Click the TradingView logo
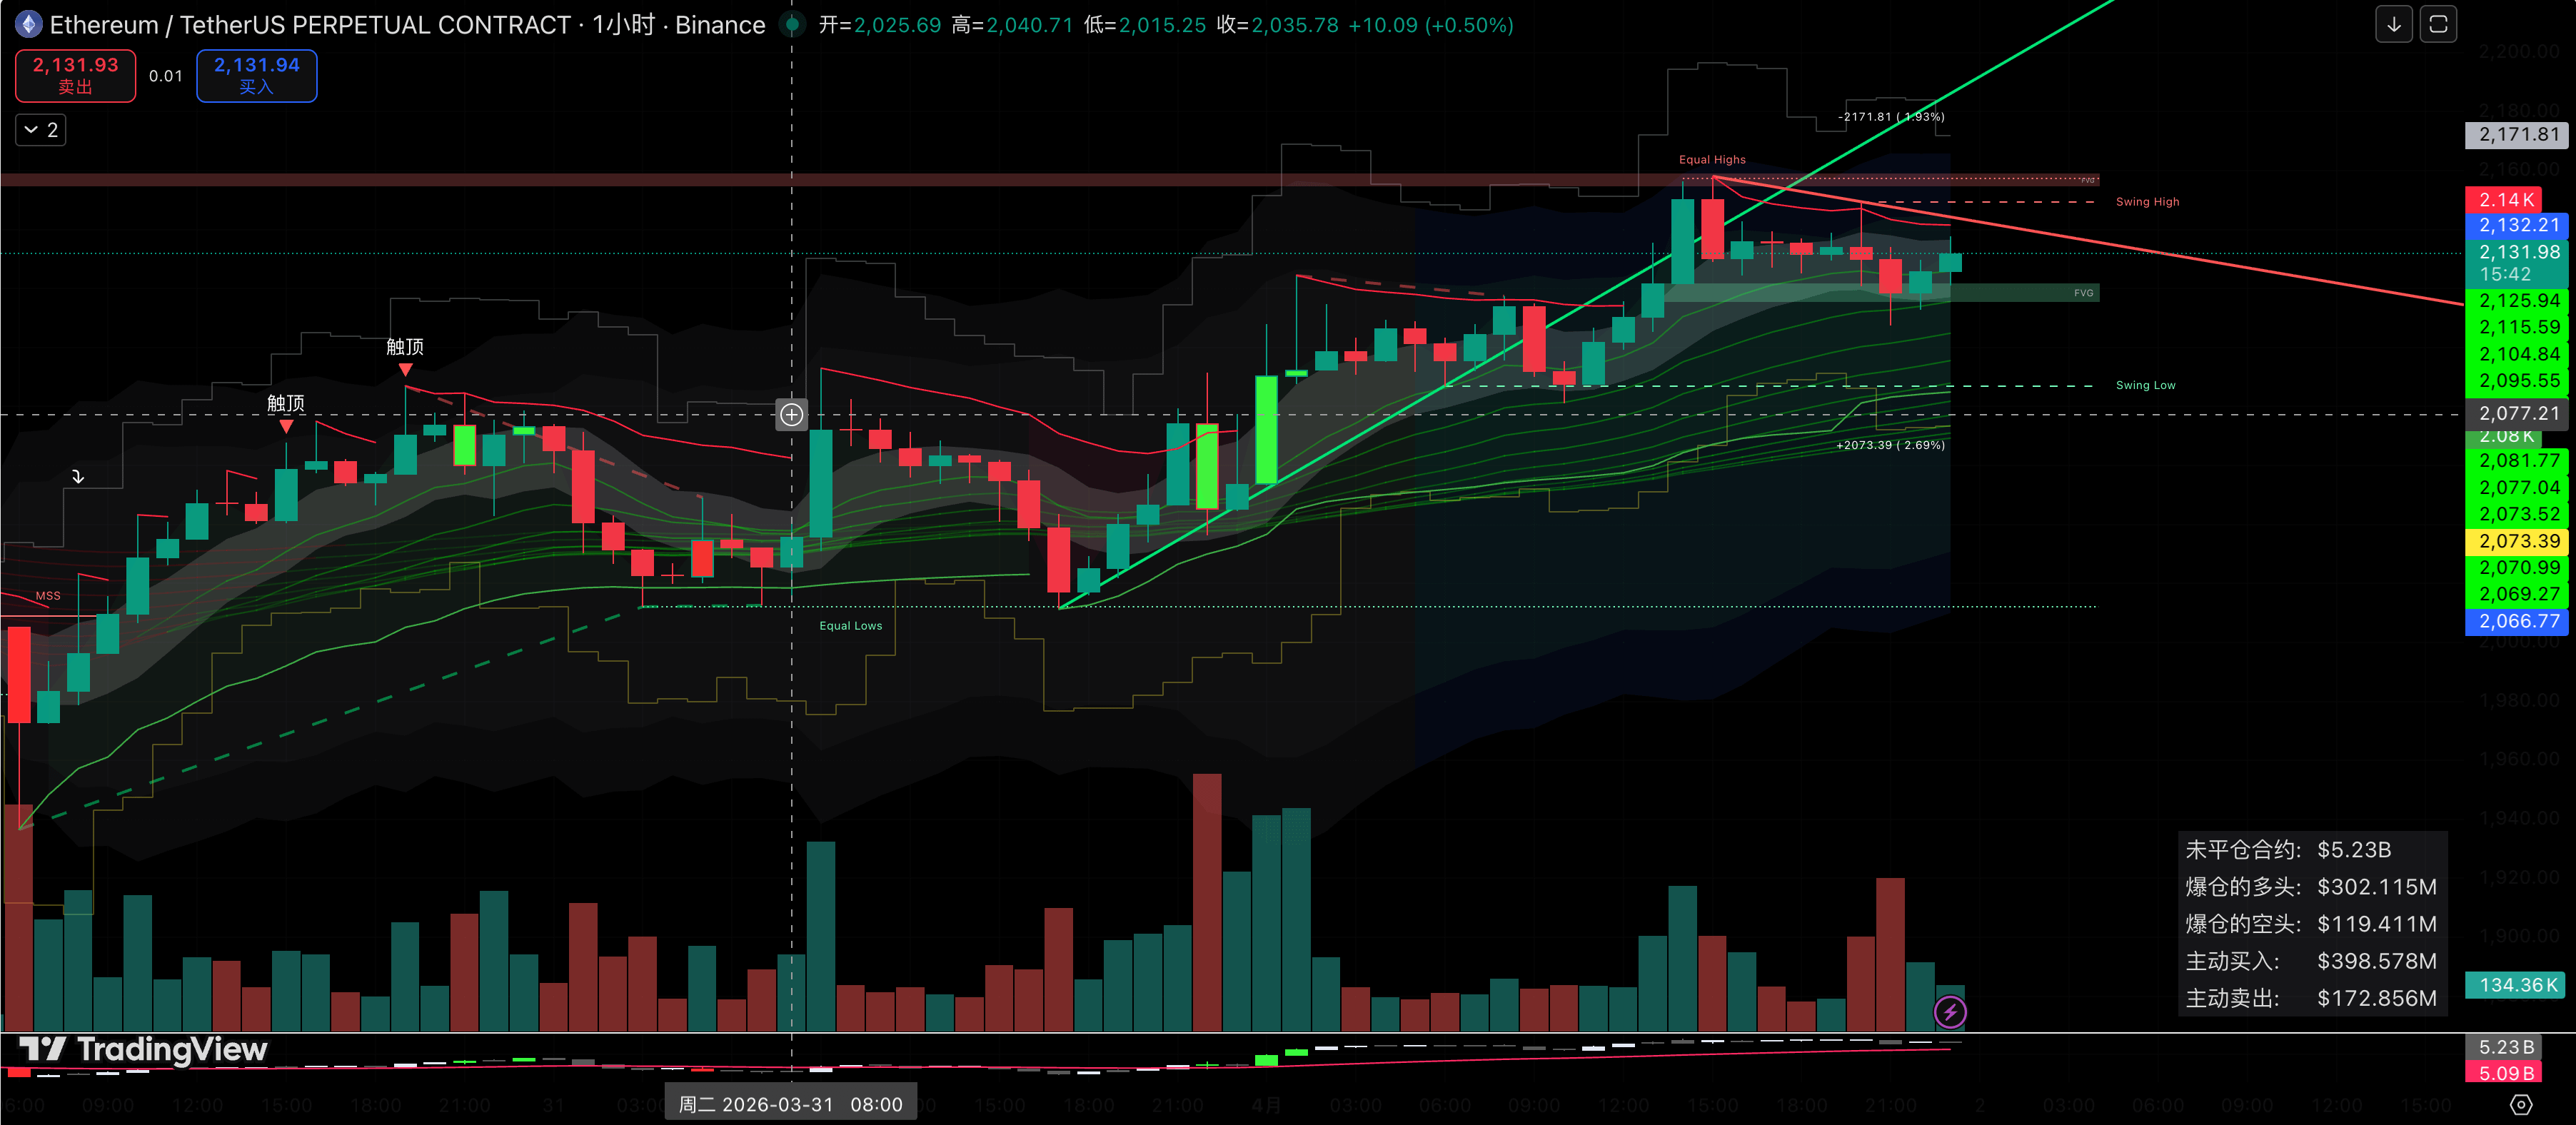2576x1125 pixels. 143,1049
